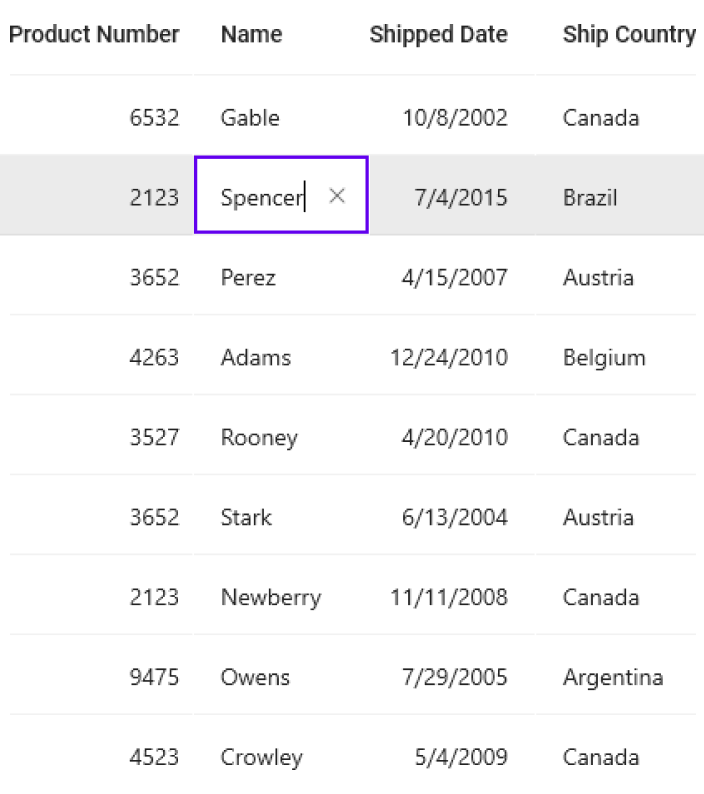Image resolution: width=704 pixels, height=794 pixels.
Task: Sort by Product Number column header
Action: coord(94,35)
